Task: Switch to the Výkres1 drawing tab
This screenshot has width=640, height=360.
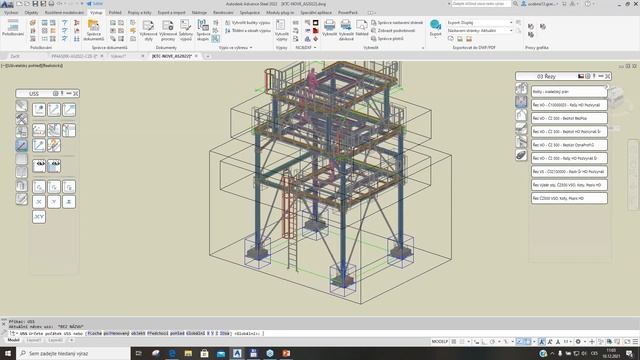Action: pos(118,56)
